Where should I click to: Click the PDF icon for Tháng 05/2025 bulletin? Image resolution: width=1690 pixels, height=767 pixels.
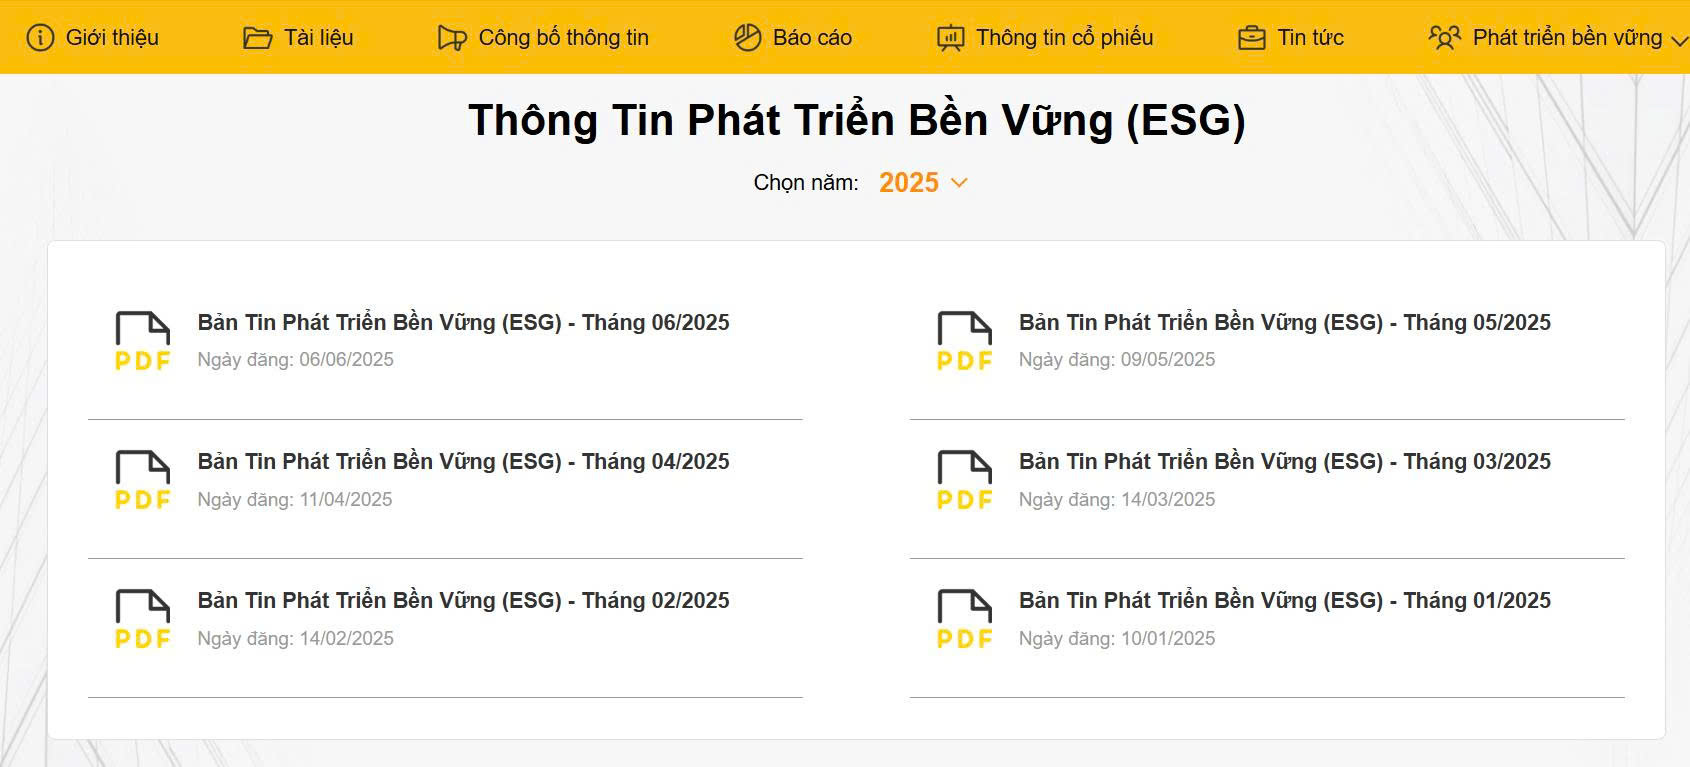click(965, 341)
